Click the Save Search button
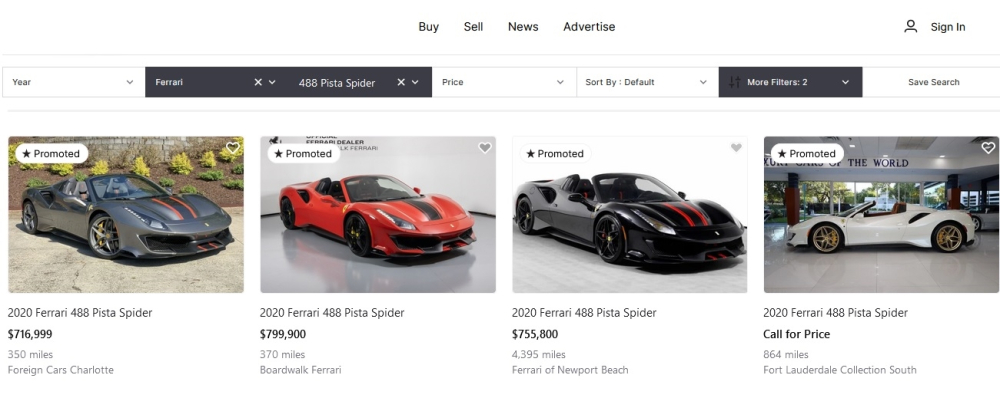Image resolution: width=1000 pixels, height=398 pixels. tap(934, 82)
